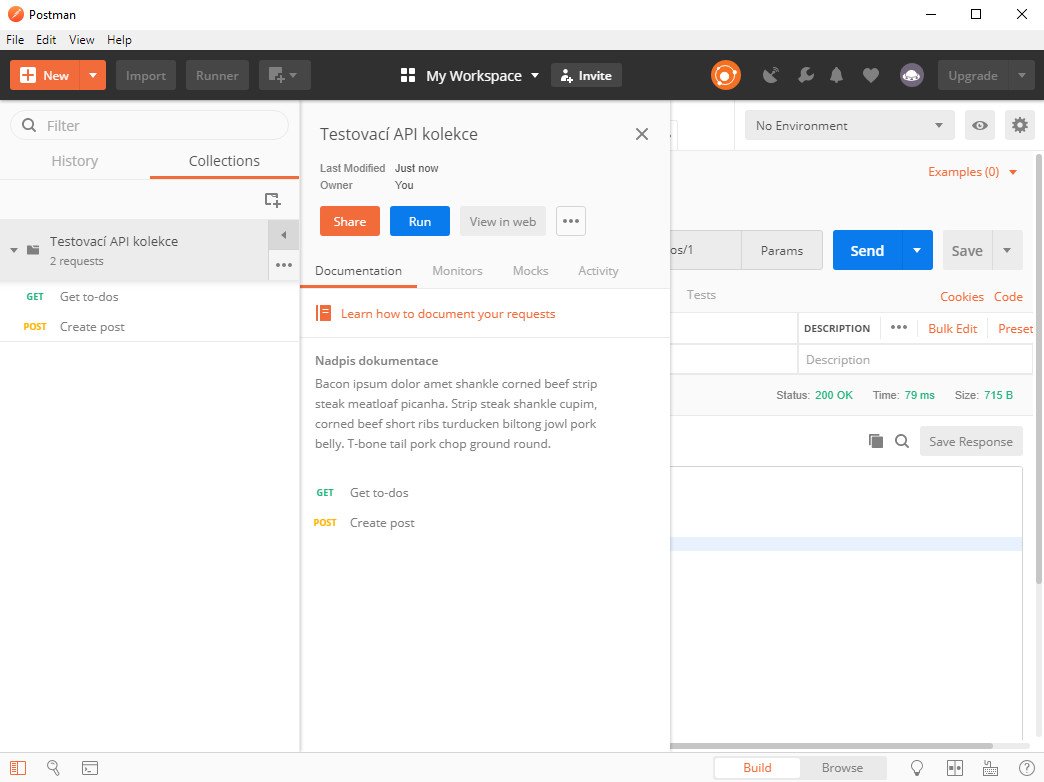
Task: Open manage environments gear icon
Action: [x=1019, y=125]
